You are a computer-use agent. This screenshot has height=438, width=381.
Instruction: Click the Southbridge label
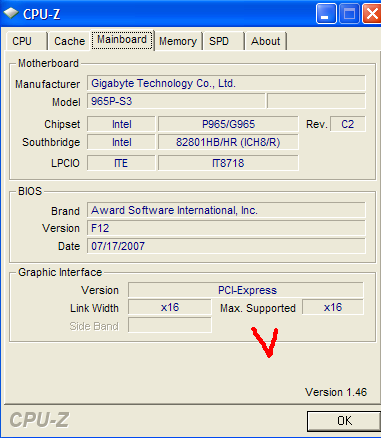51,142
